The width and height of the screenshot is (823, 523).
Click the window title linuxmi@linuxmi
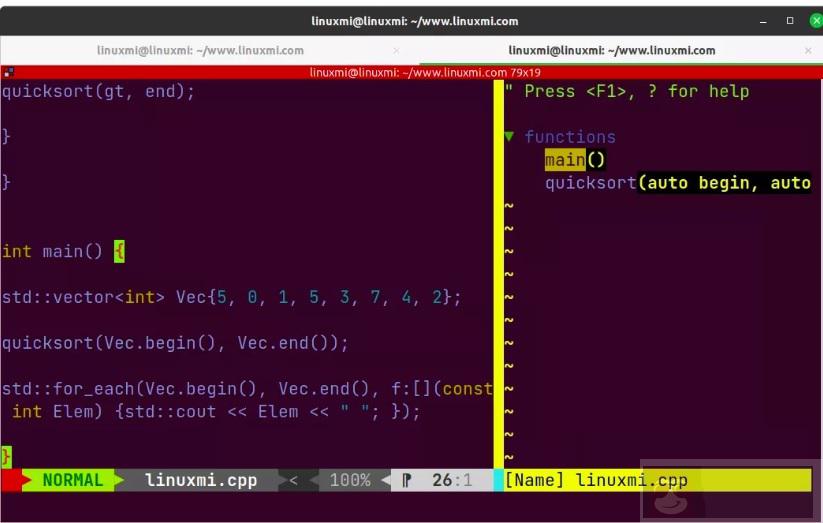pos(415,21)
